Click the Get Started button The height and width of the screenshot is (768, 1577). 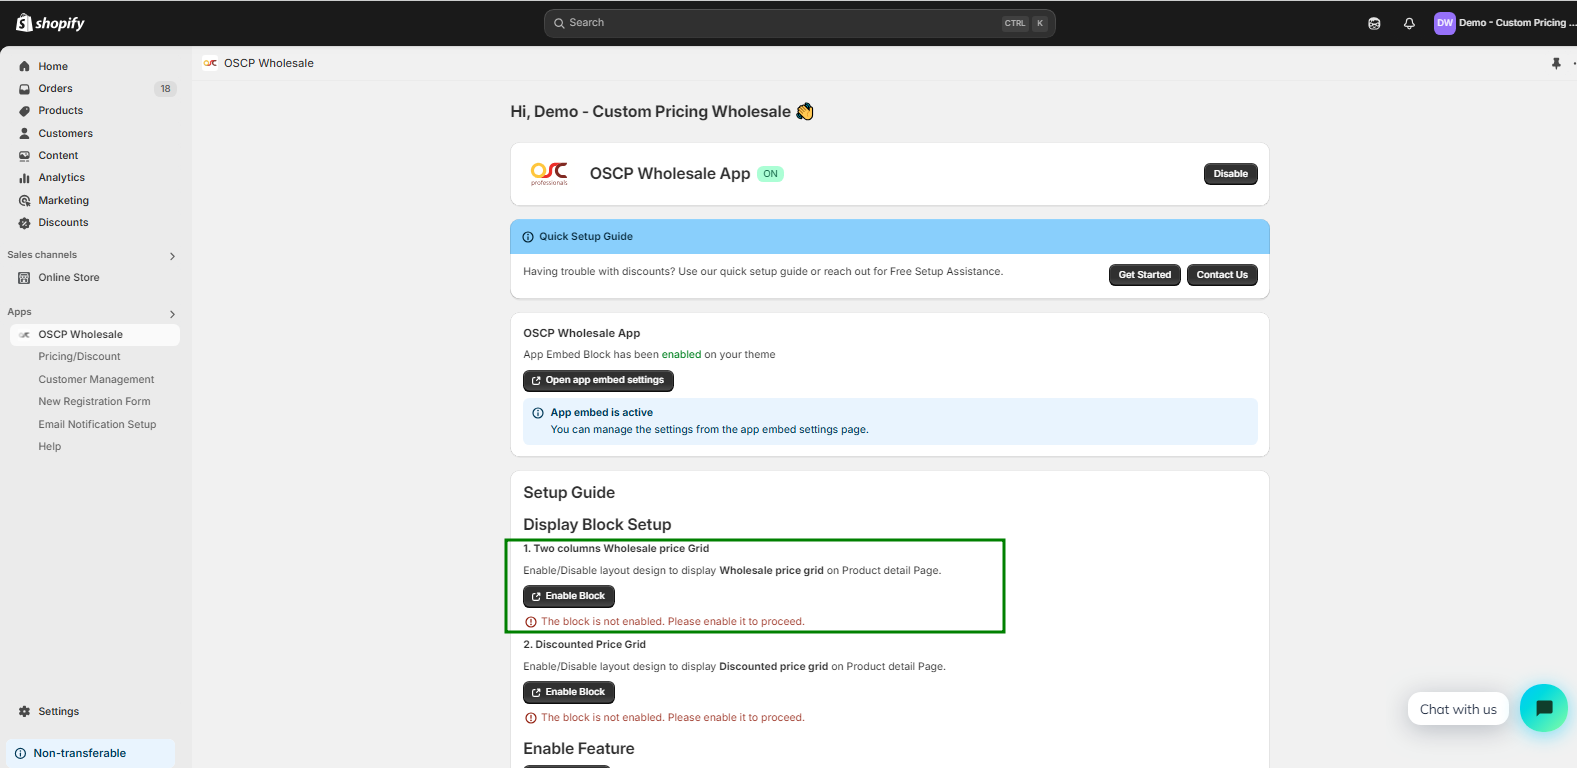1144,275
